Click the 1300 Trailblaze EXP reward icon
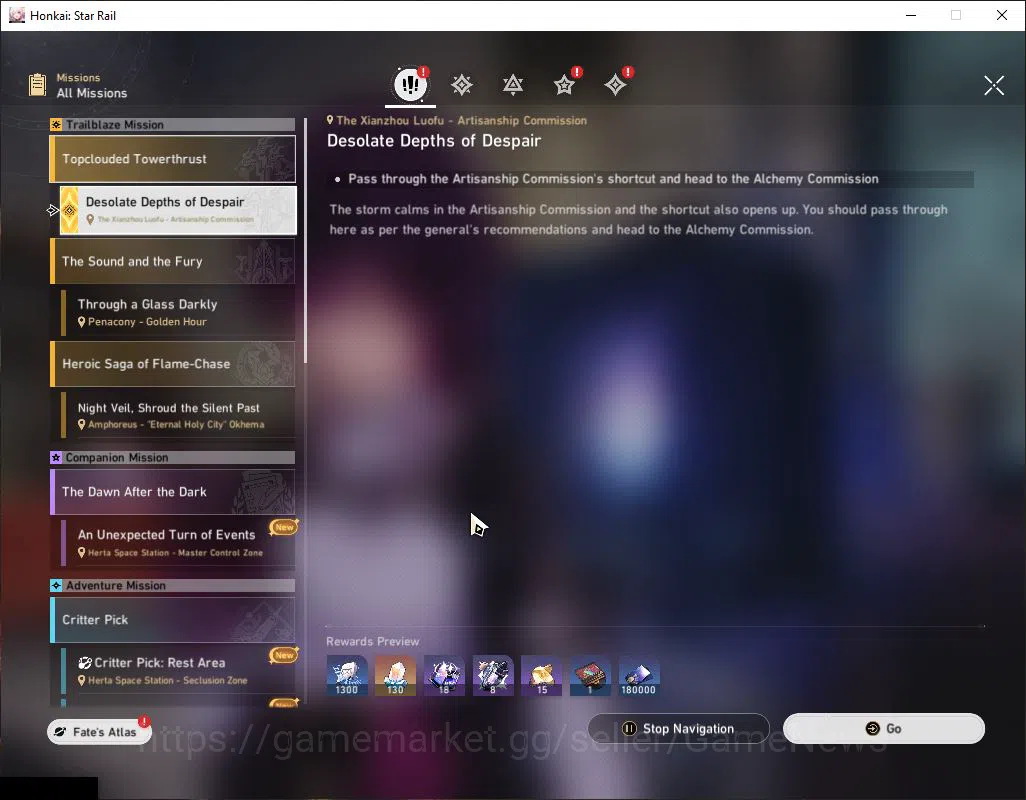 pyautogui.click(x=347, y=676)
